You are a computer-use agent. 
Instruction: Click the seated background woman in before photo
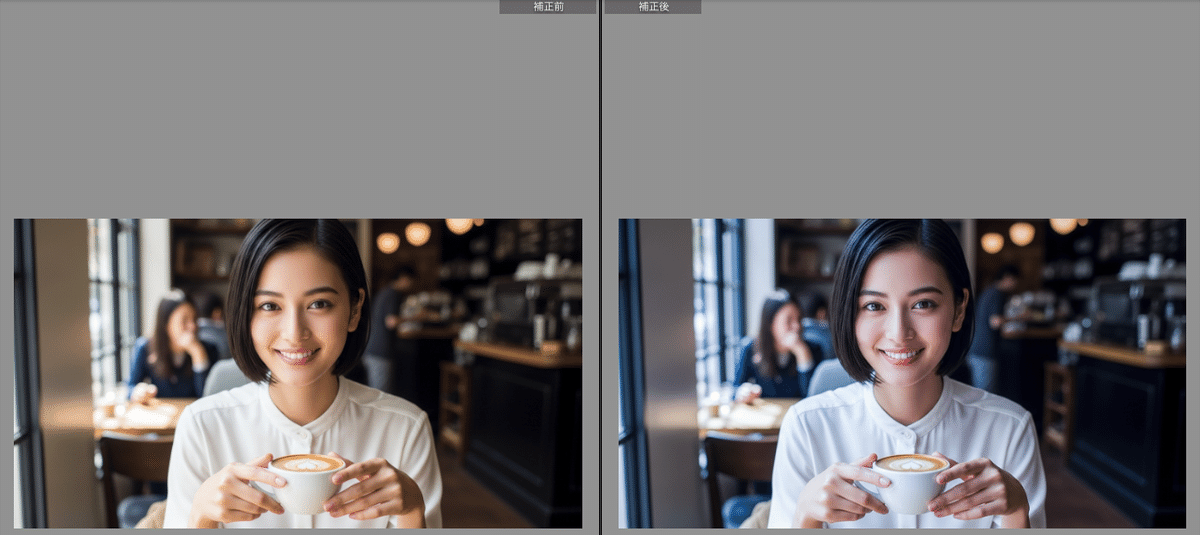(173, 345)
